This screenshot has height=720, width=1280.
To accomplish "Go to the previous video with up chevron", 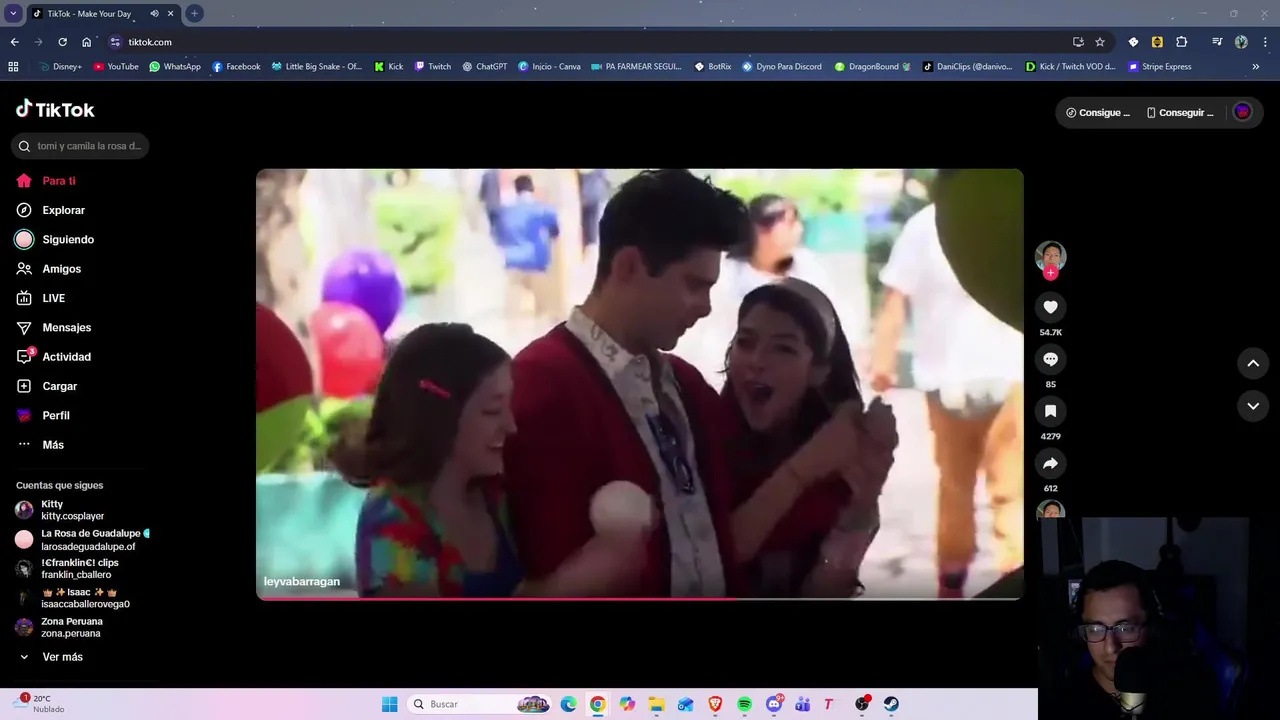I will (x=1253, y=364).
